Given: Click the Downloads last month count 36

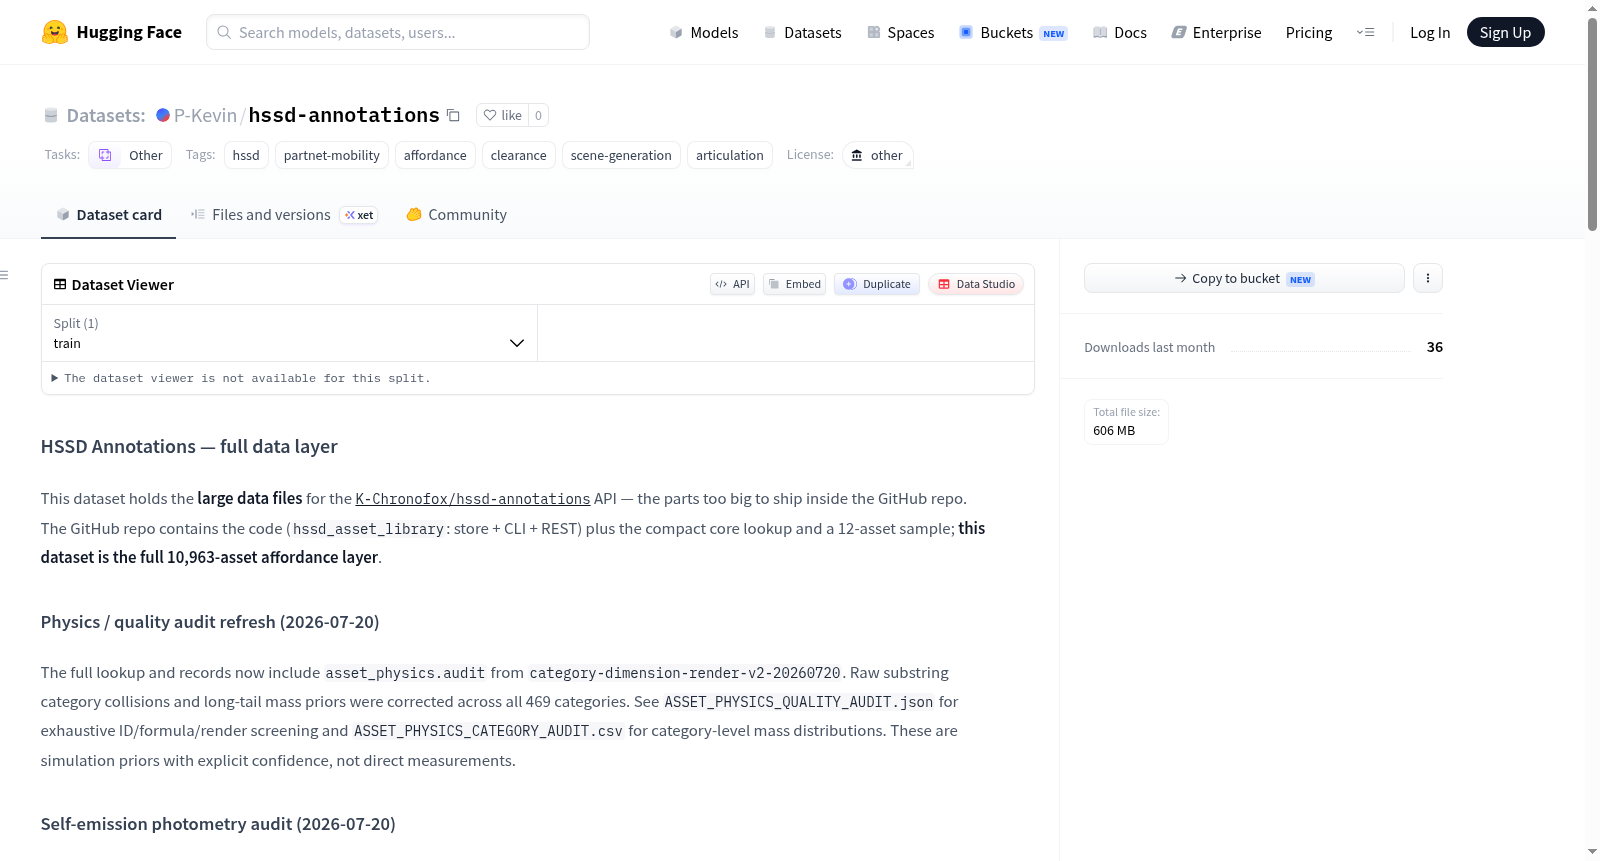Looking at the screenshot, I should [x=1435, y=347].
